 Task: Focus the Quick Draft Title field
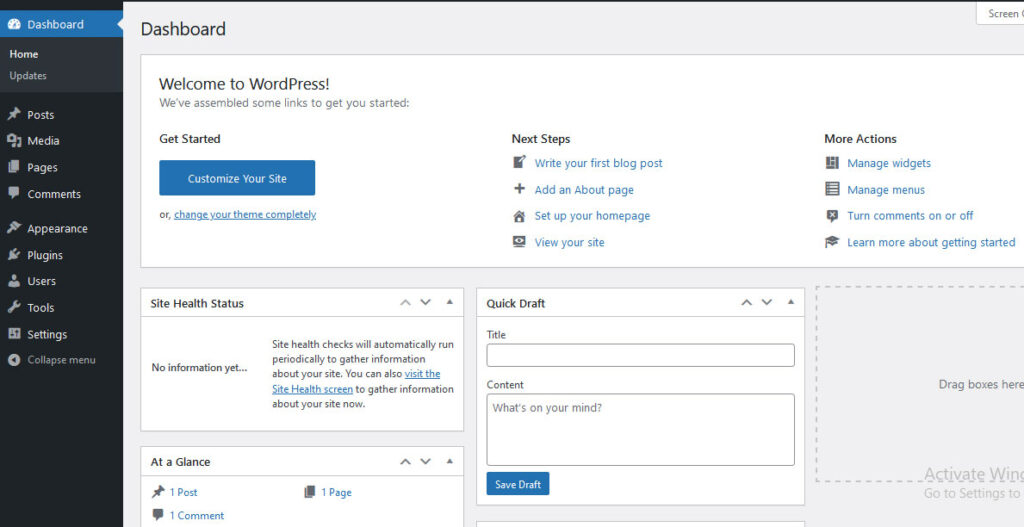(640, 355)
